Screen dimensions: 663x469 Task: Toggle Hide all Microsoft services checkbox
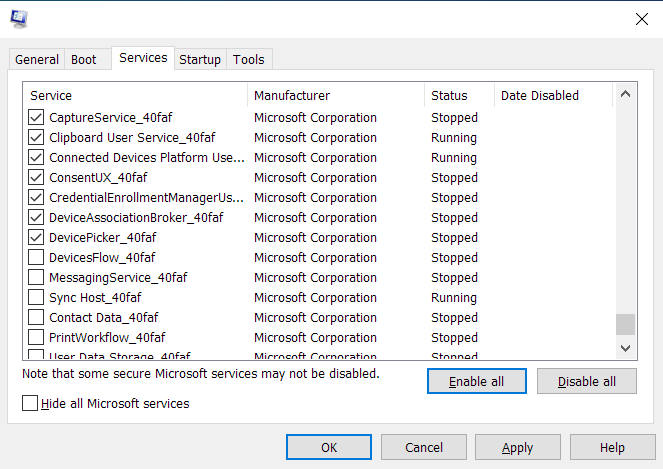30,404
